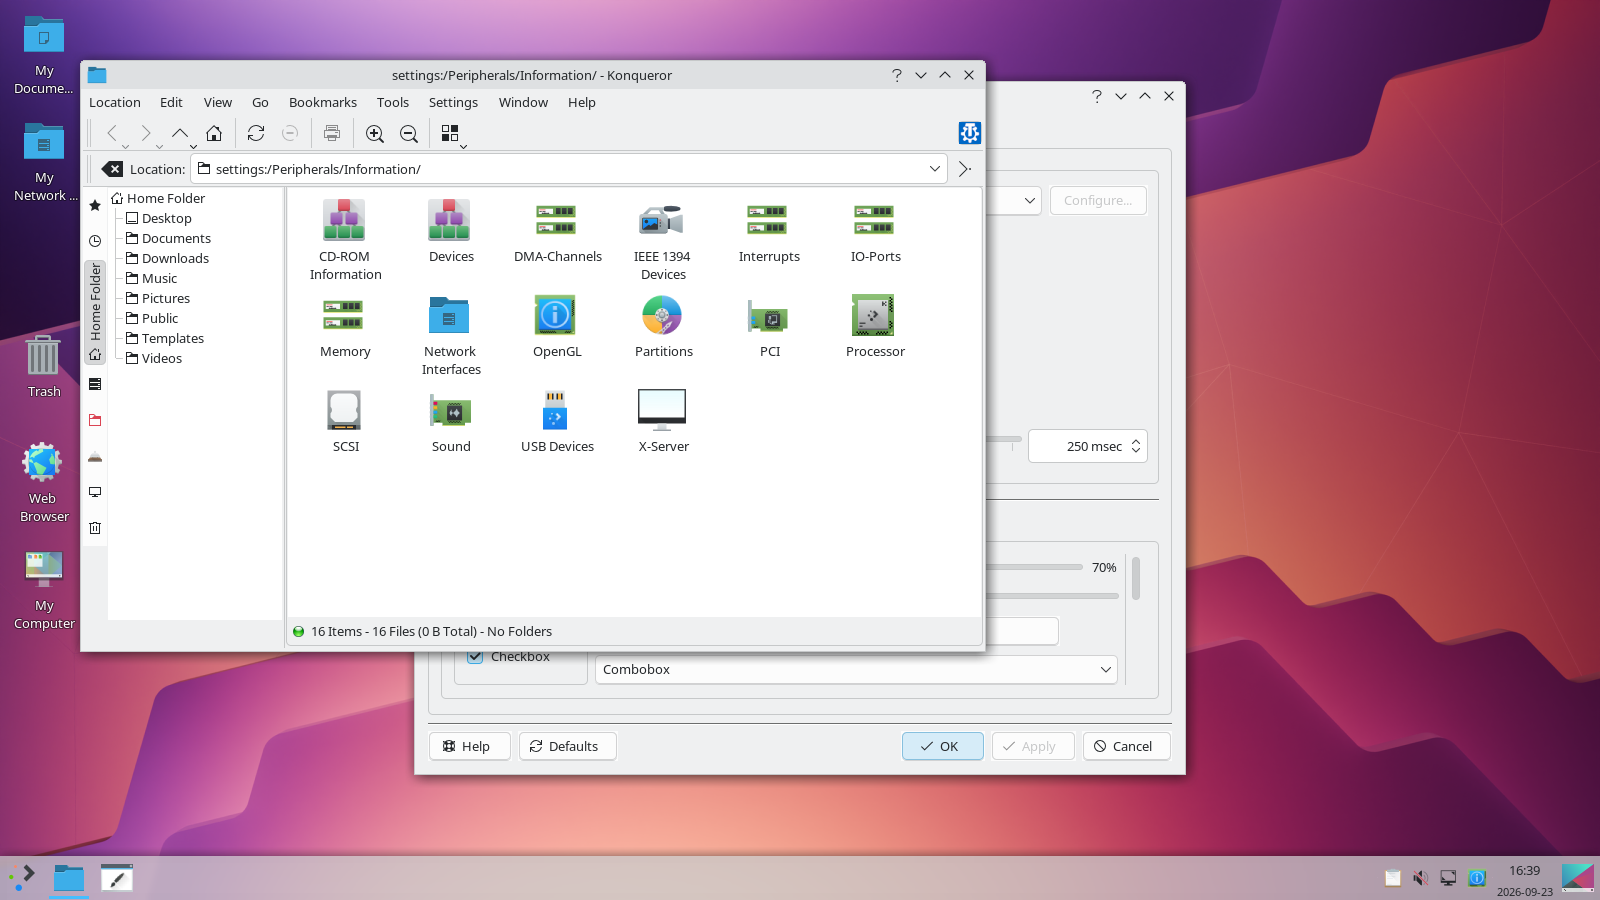Open the application launcher in taskbar
The height and width of the screenshot is (900, 1600).
tap(22, 878)
